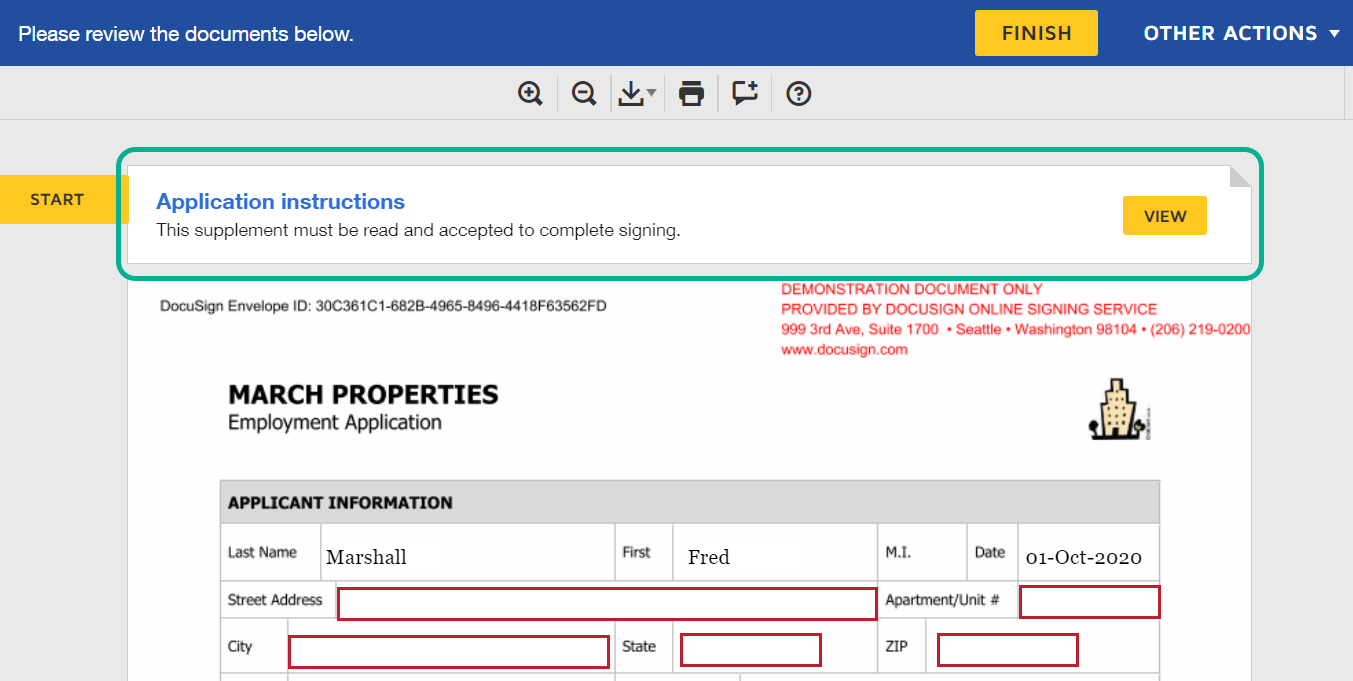
Task: Click the ZIP code field
Action: pyautogui.click(x=1007, y=650)
